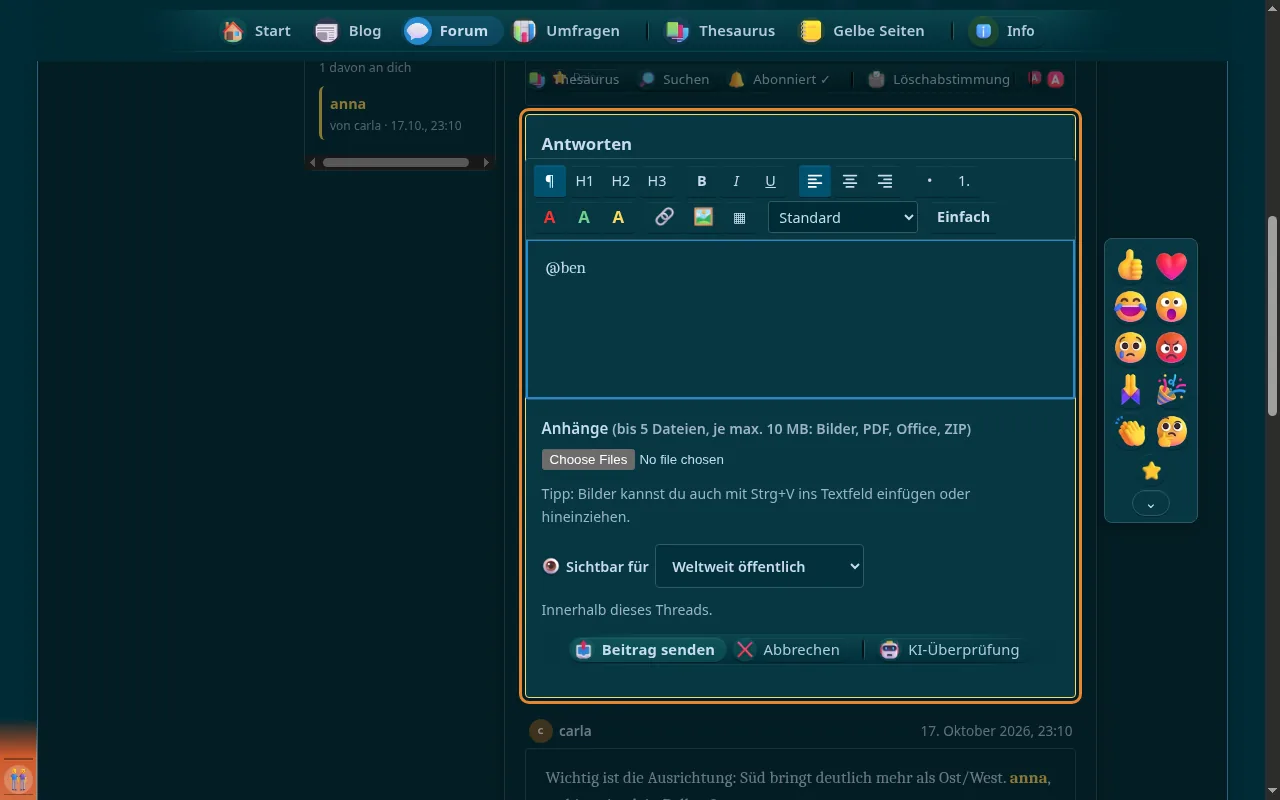Pick the thinking face emoji
The height and width of the screenshot is (800, 1280).
pos(1171,431)
